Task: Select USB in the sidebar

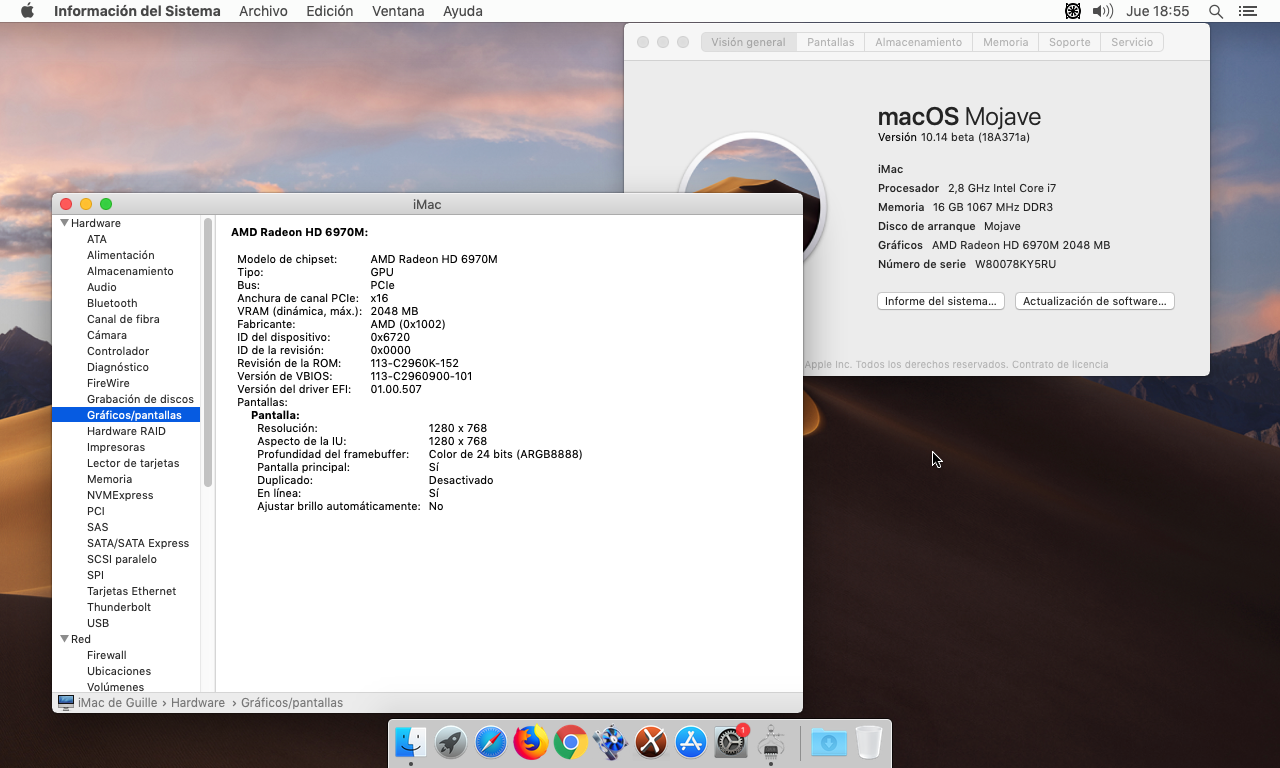Action: tap(98, 623)
